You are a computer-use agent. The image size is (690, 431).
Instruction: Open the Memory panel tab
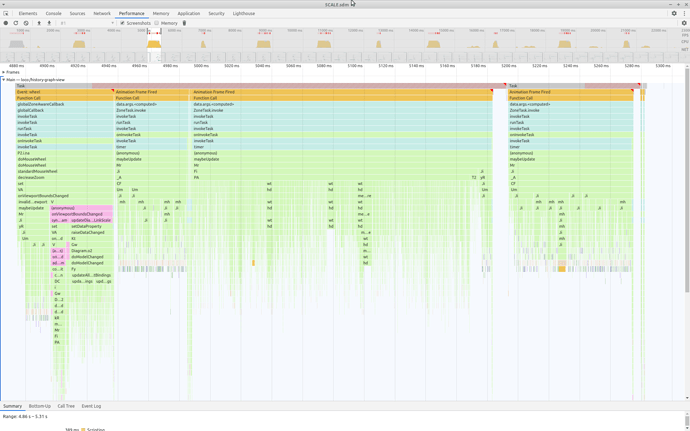161,14
